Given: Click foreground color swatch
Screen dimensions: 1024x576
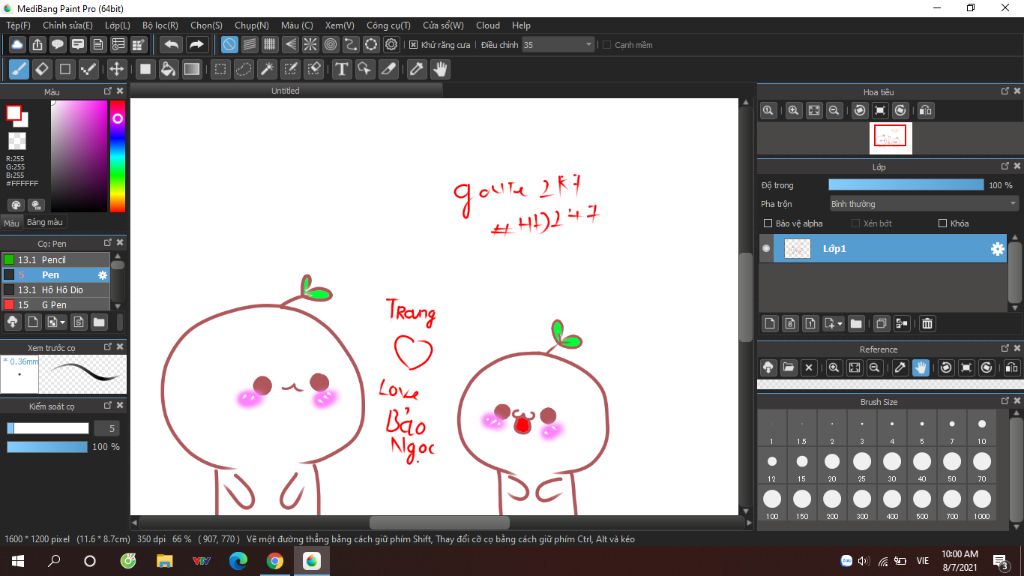Looking at the screenshot, I should (x=14, y=113).
